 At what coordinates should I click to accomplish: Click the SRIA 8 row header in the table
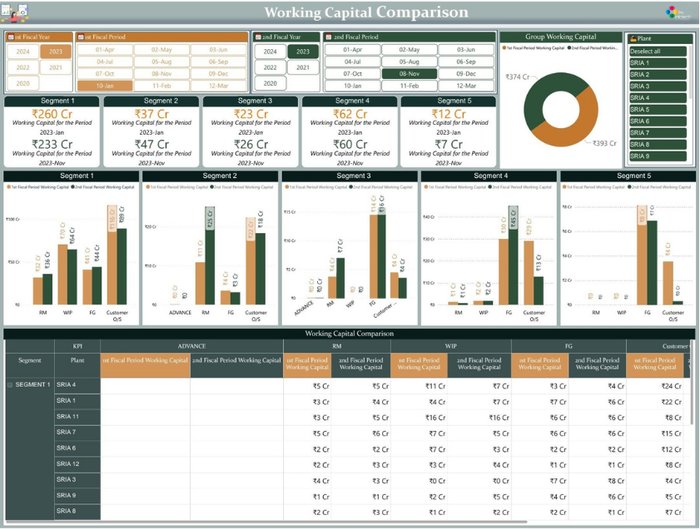coord(77,512)
